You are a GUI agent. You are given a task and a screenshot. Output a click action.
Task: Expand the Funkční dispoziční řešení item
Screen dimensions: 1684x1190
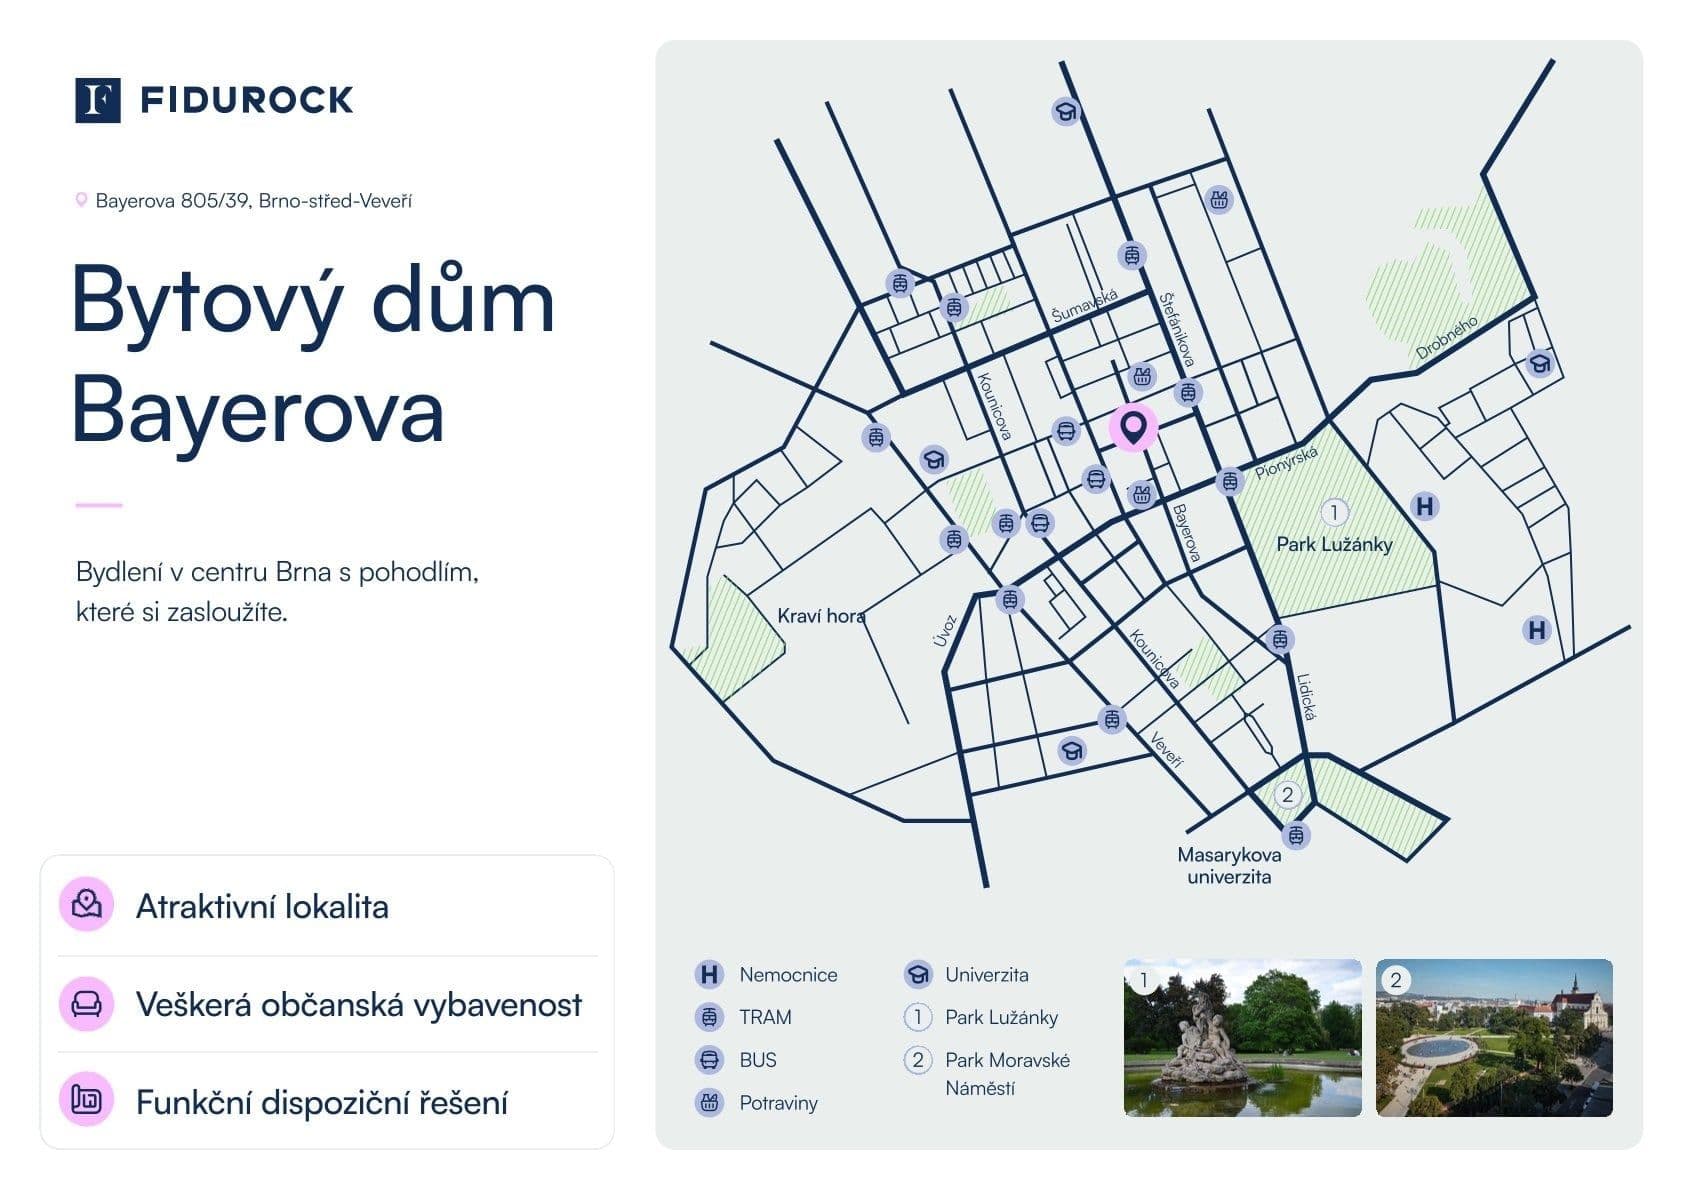pyautogui.click(x=323, y=1105)
